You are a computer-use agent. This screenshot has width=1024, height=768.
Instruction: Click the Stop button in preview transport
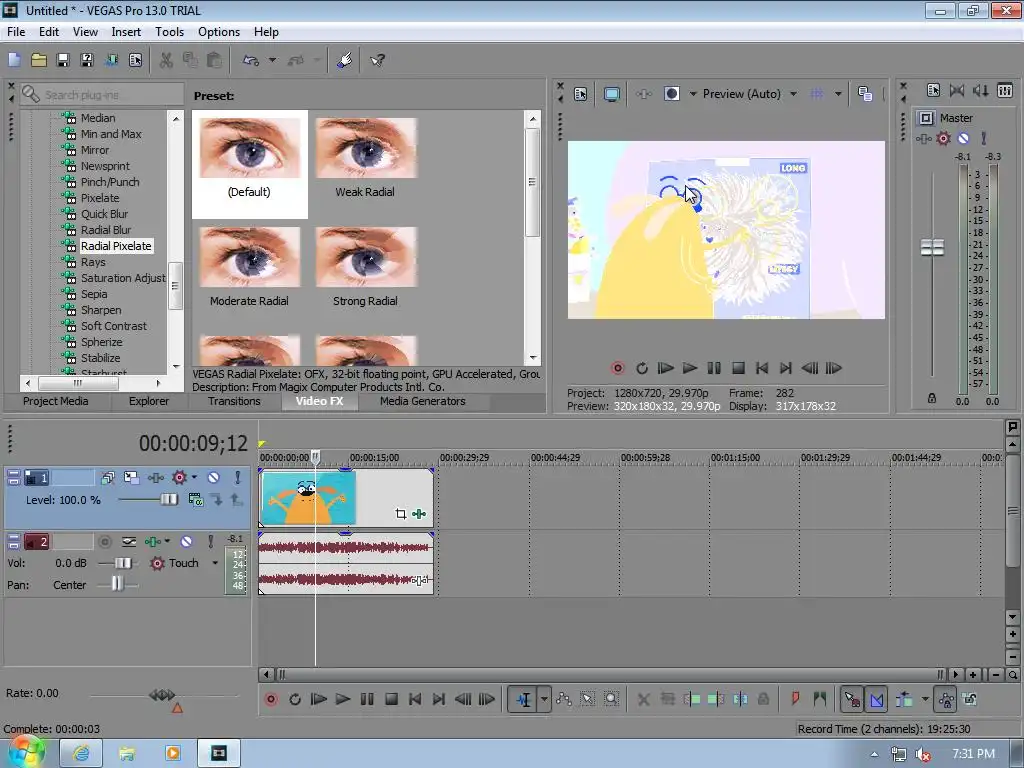point(738,368)
